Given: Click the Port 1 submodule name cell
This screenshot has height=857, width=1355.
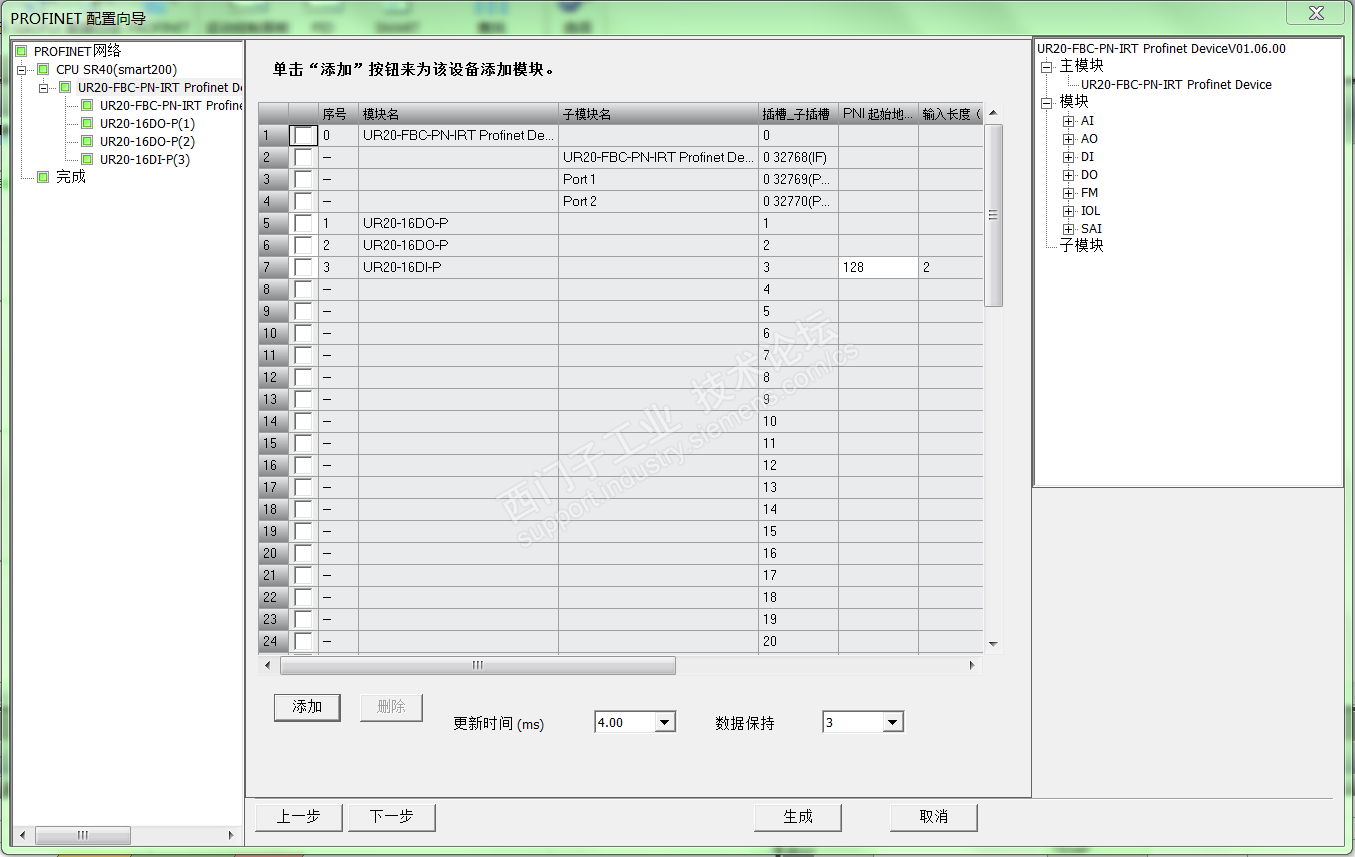Looking at the screenshot, I should (x=658, y=180).
